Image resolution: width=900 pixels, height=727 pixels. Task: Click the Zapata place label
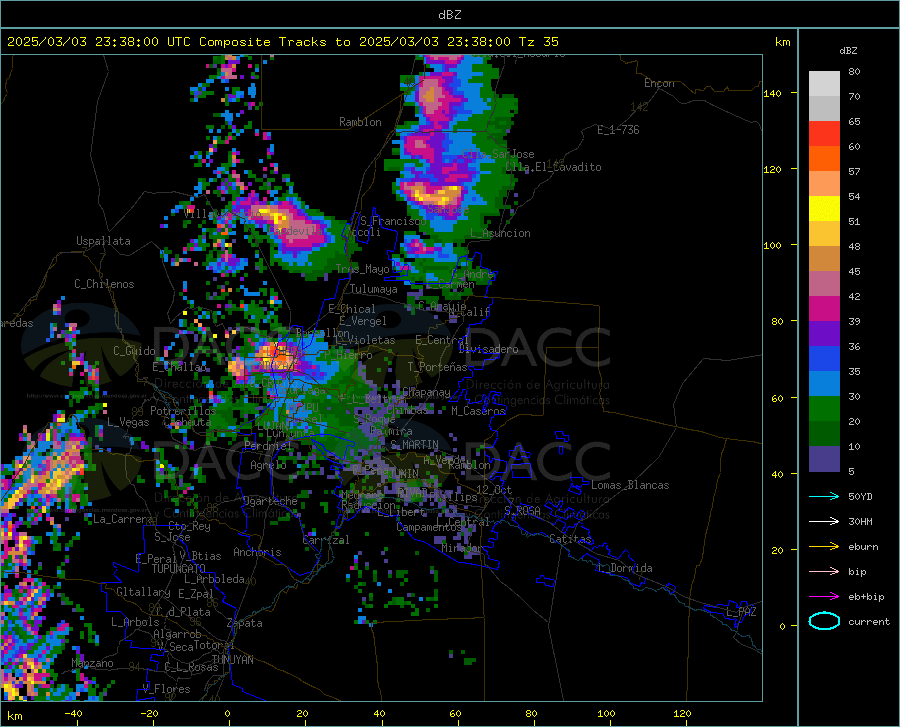coord(245,623)
